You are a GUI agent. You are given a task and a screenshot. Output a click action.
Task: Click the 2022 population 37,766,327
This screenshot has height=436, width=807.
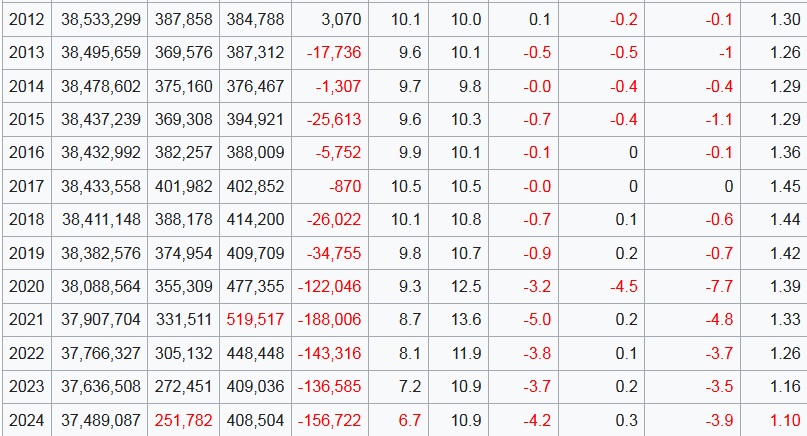pos(100,353)
